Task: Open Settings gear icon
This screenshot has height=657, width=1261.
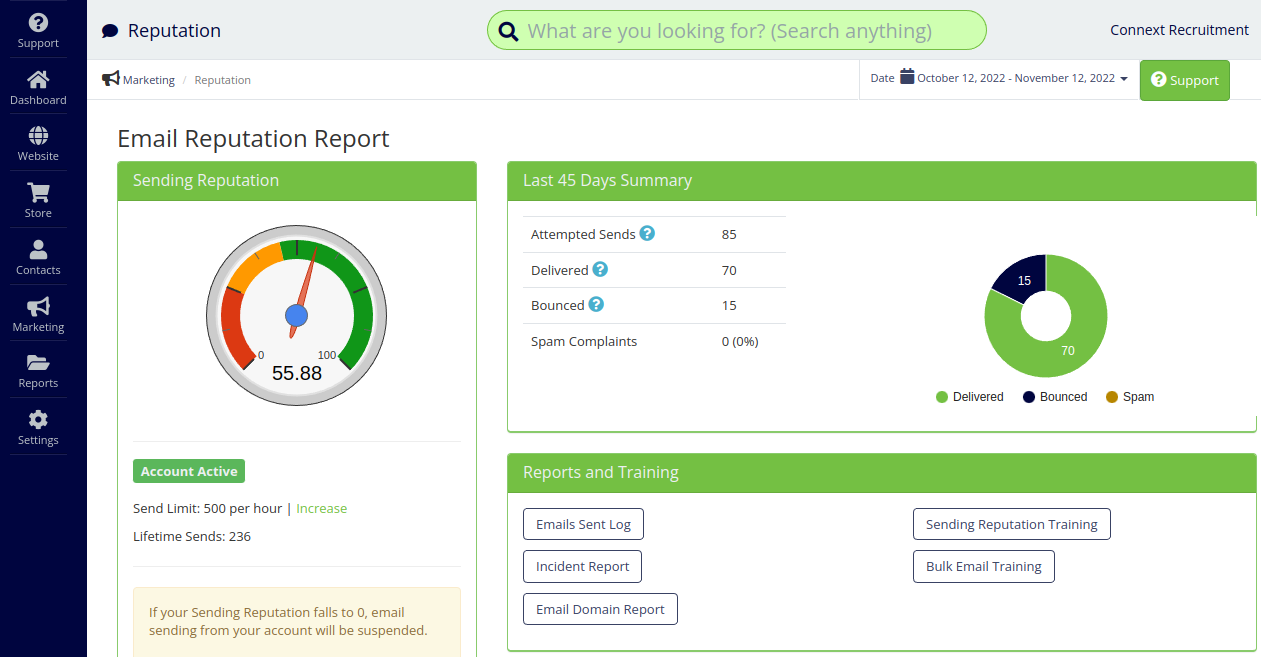Action: click(x=38, y=419)
